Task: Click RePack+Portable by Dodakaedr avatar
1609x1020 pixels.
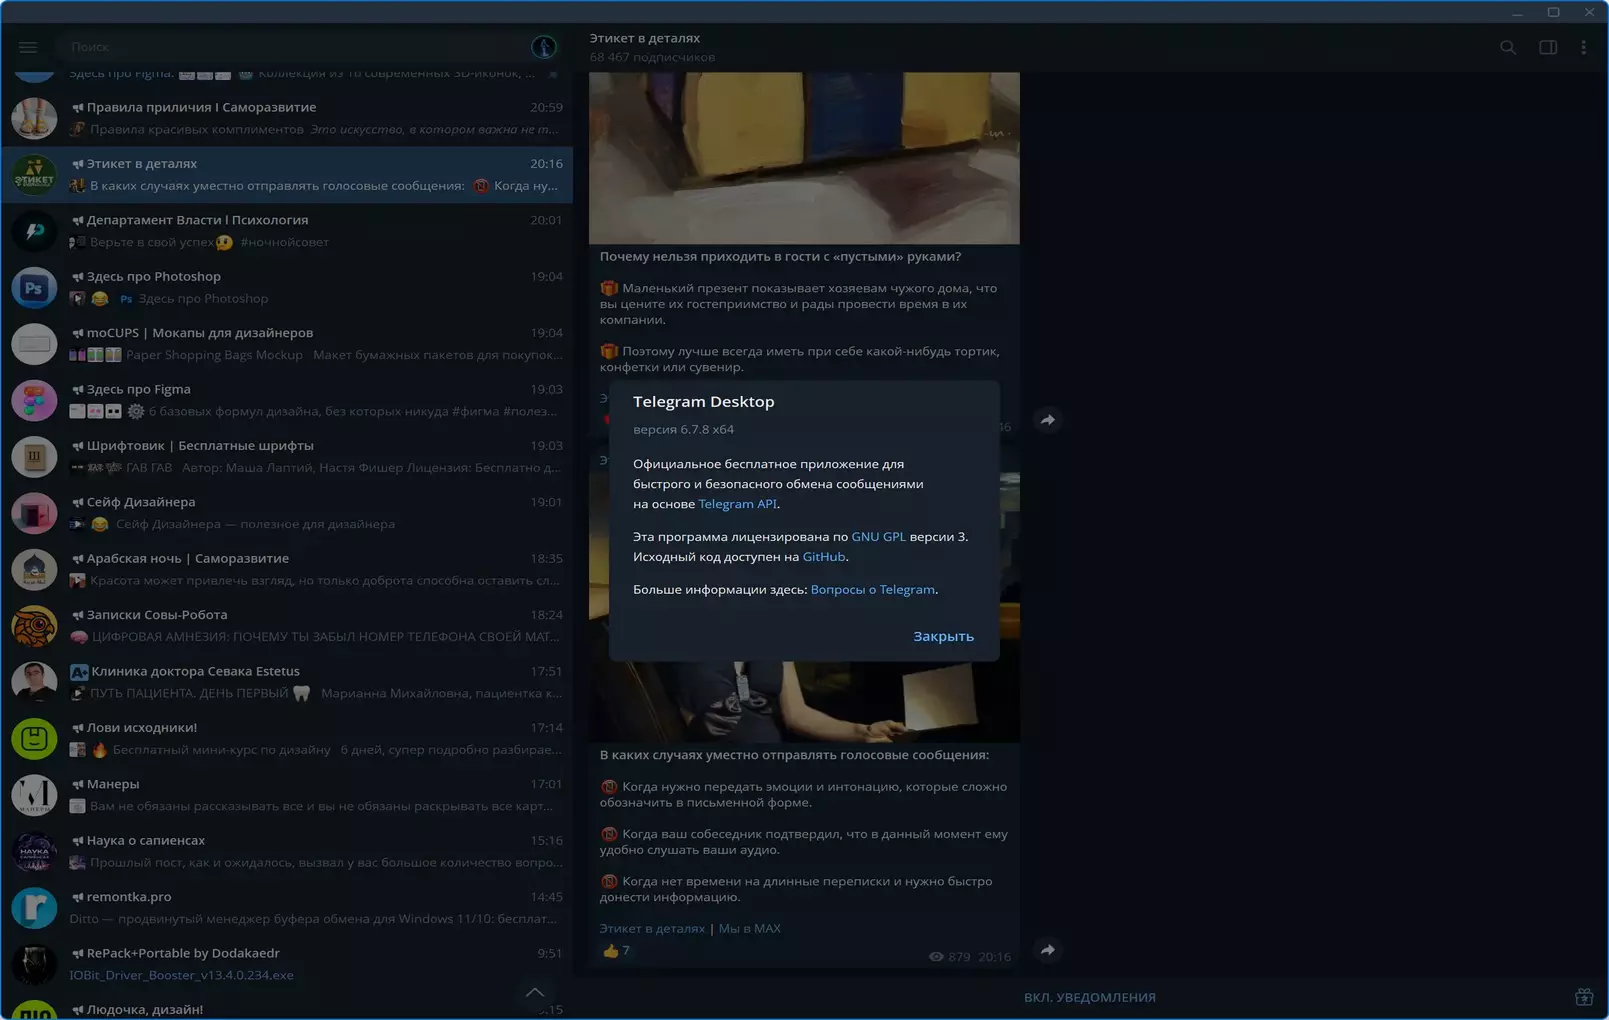Action: (x=34, y=964)
